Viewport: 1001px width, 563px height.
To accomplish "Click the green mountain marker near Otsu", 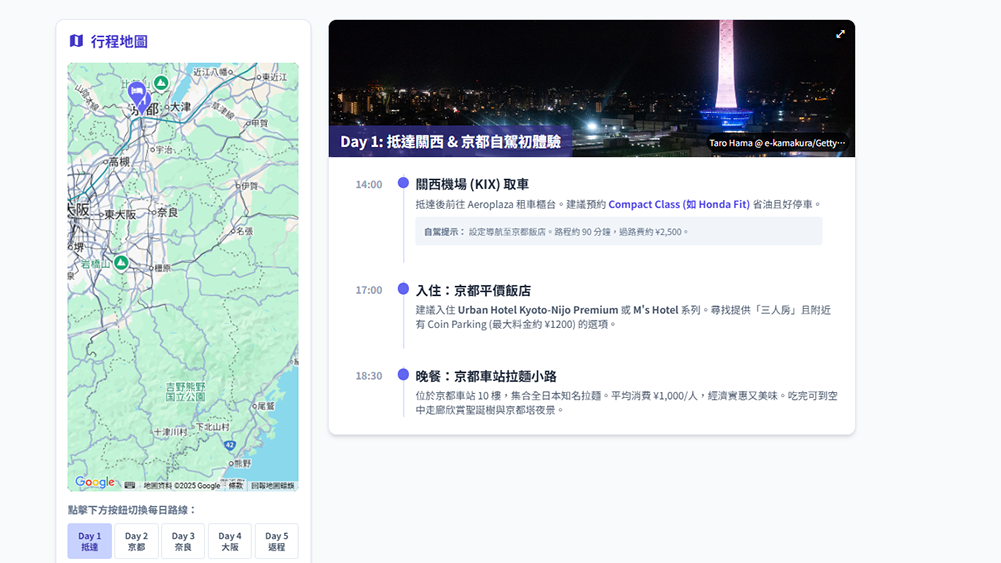I will (x=161, y=83).
